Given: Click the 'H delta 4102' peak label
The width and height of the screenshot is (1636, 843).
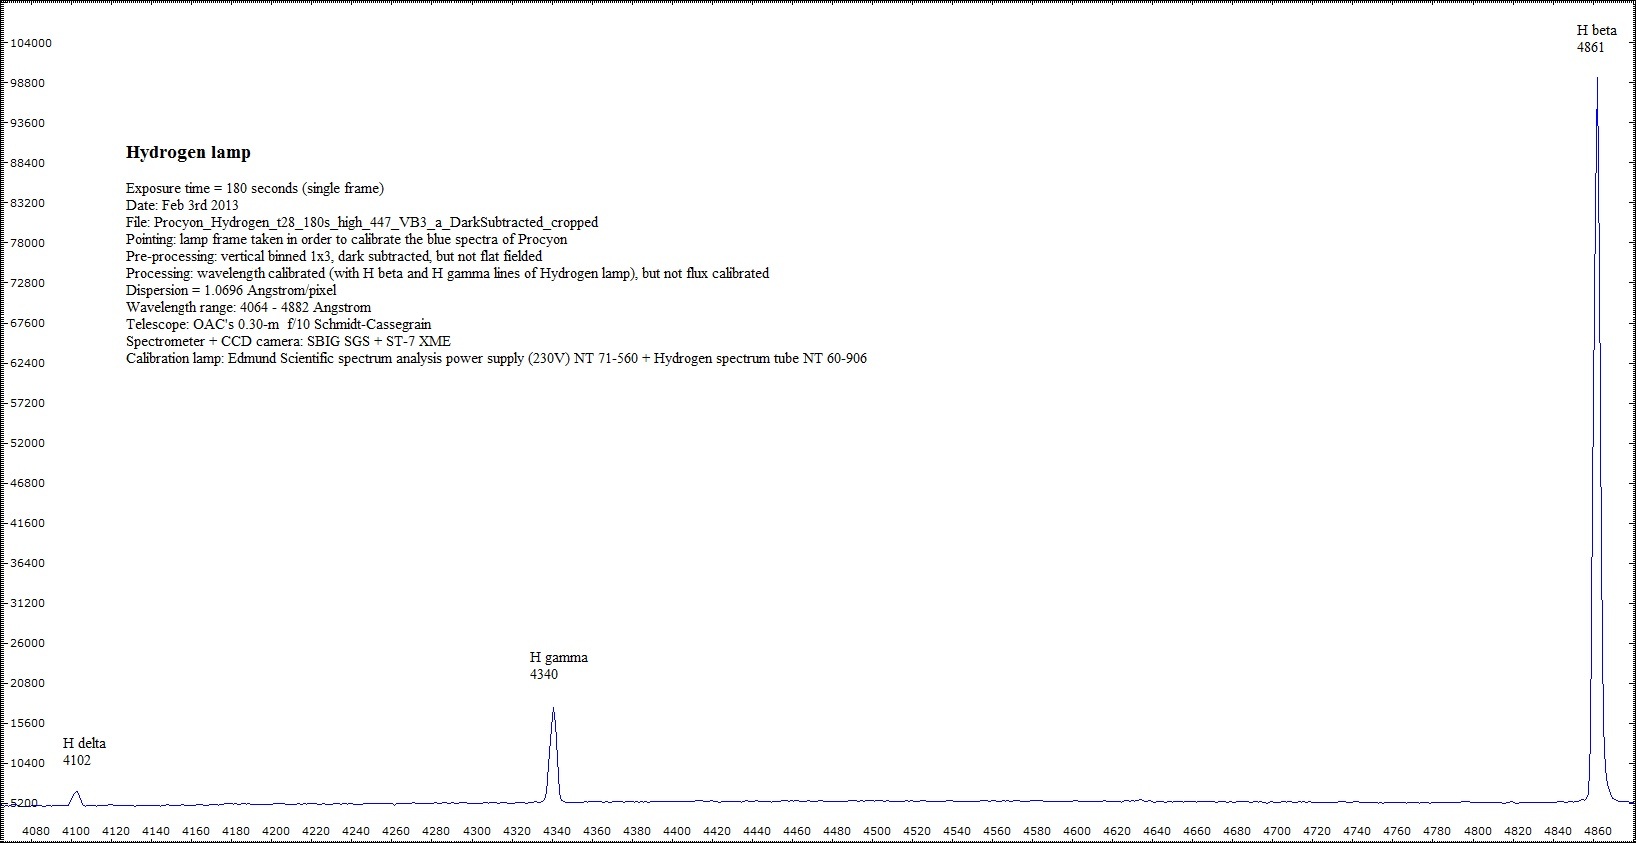Looking at the screenshot, I should (x=84, y=752).
